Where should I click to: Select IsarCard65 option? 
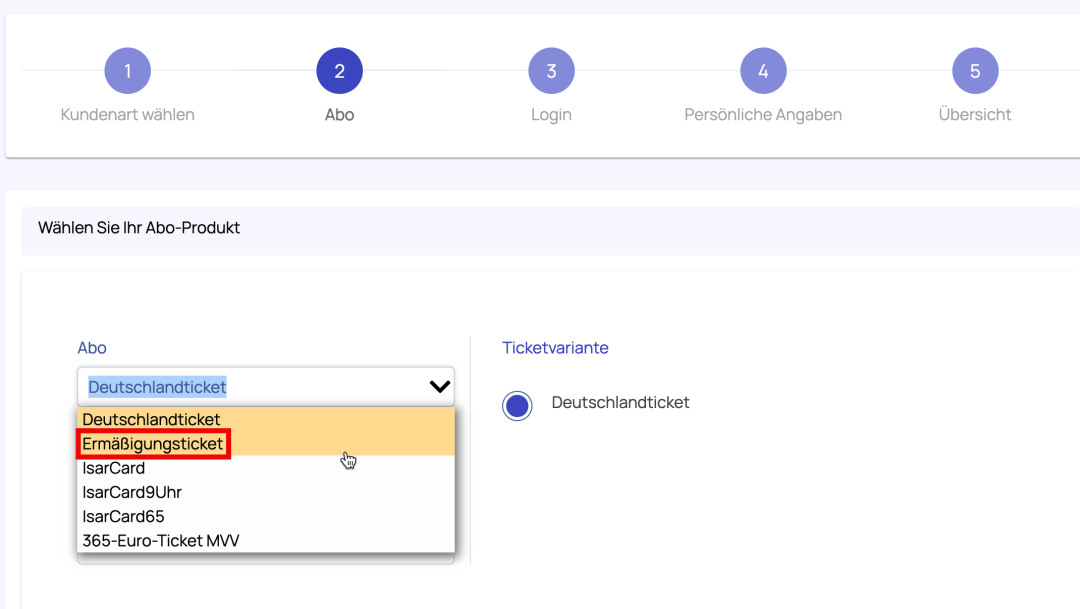266,516
